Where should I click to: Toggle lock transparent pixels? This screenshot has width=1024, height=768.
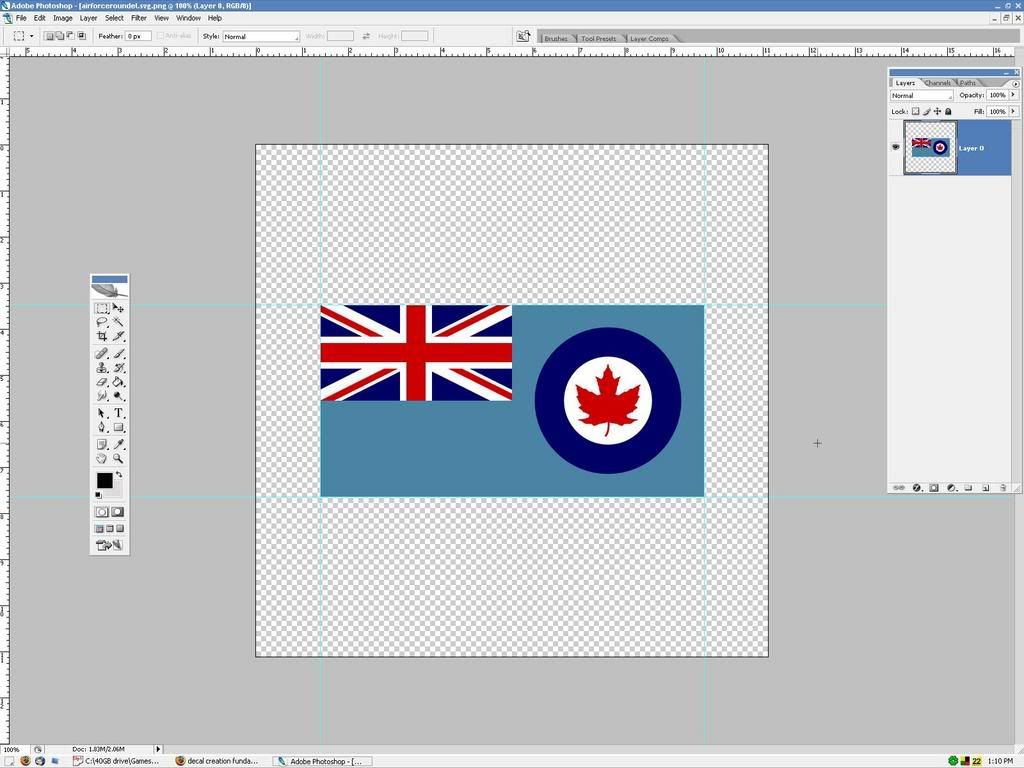coord(916,112)
